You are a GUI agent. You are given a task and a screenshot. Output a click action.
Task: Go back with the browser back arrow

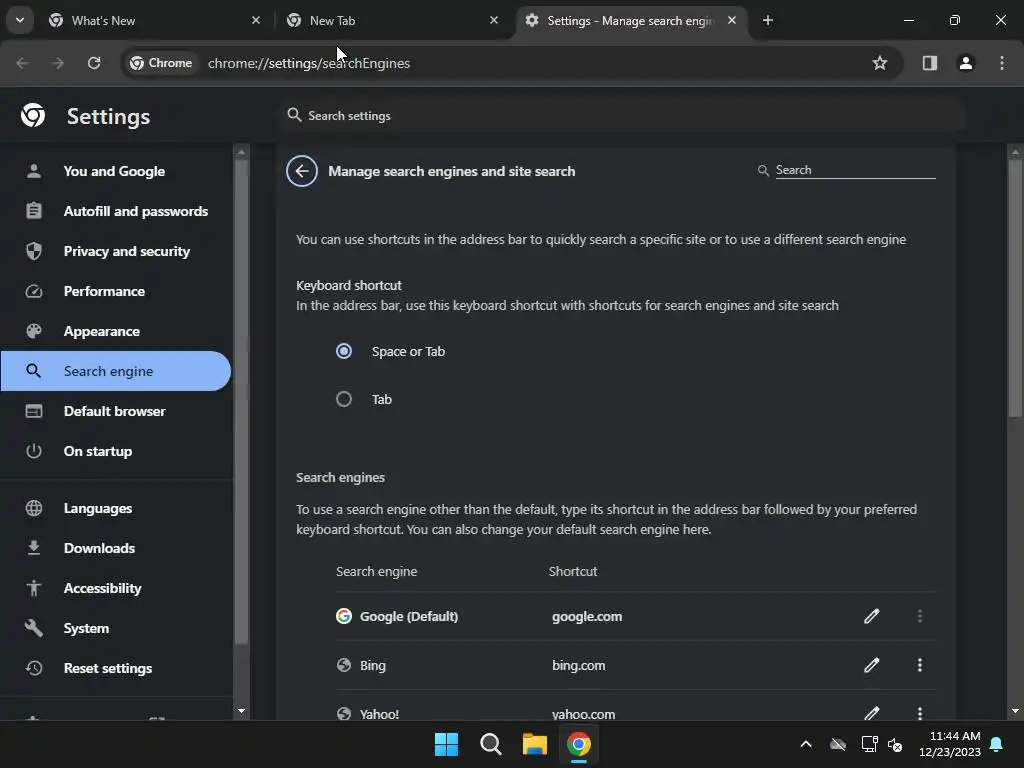click(x=22, y=63)
